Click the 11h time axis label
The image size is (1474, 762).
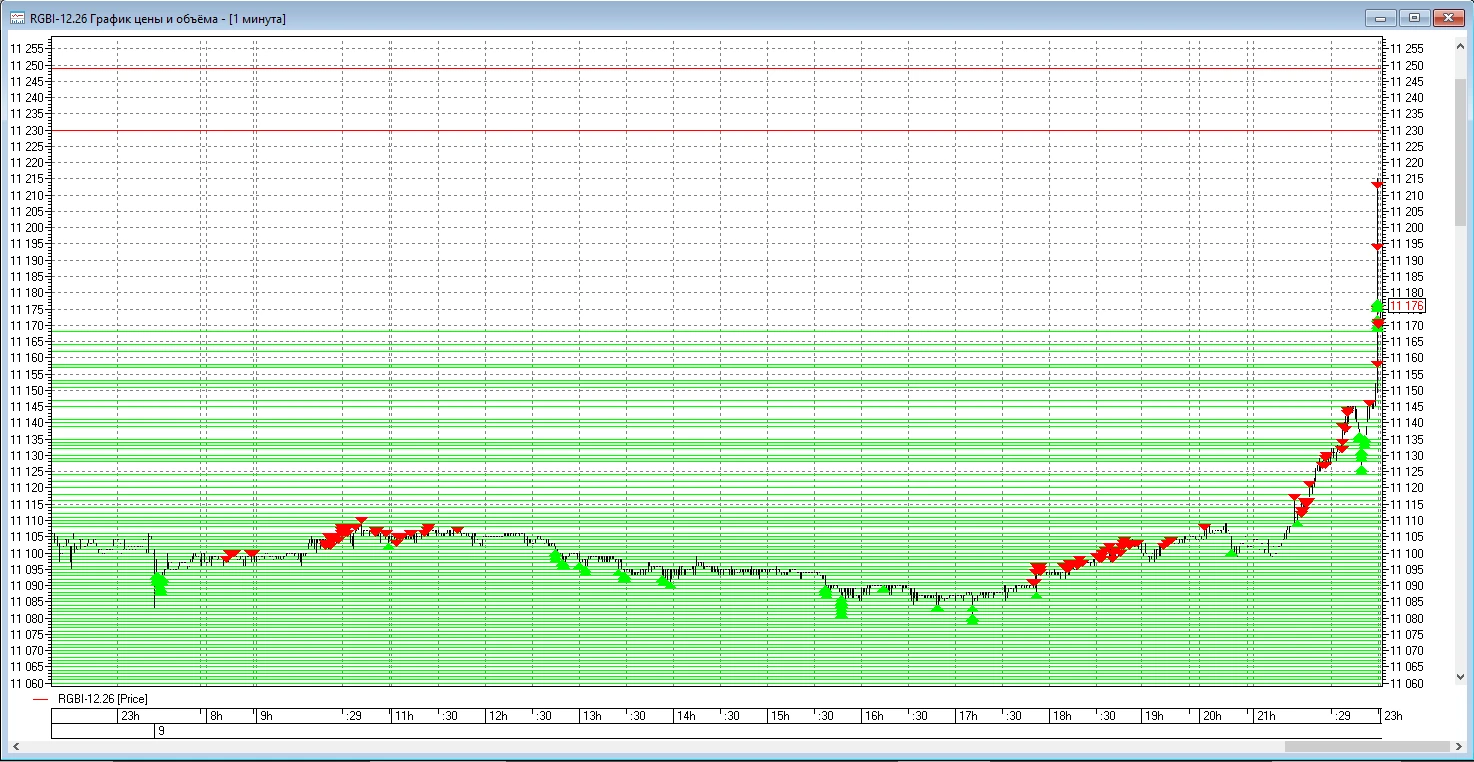tap(403, 716)
